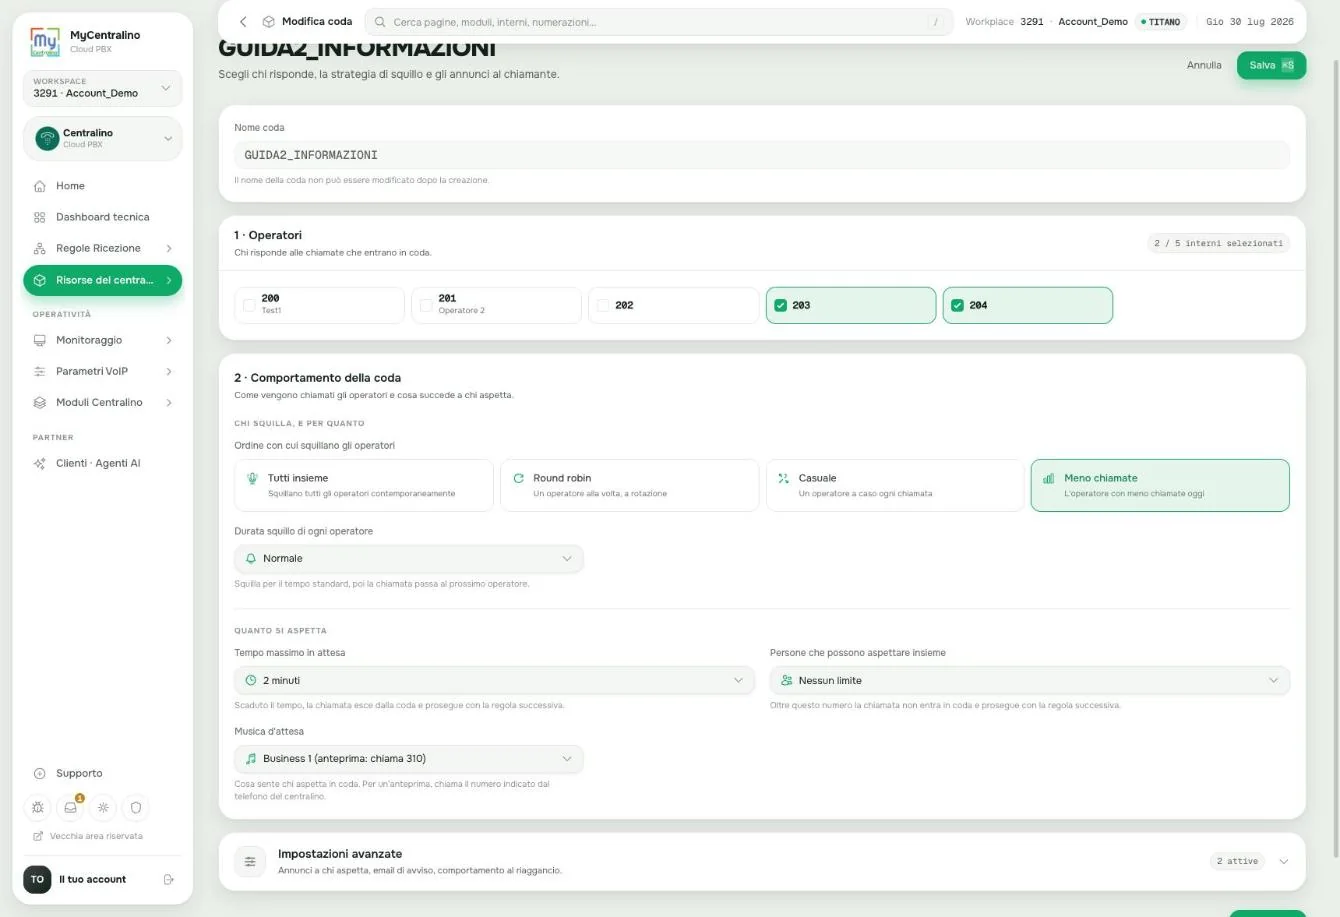Click the '2 / 5 interni selezionati' counter

(x=1218, y=243)
